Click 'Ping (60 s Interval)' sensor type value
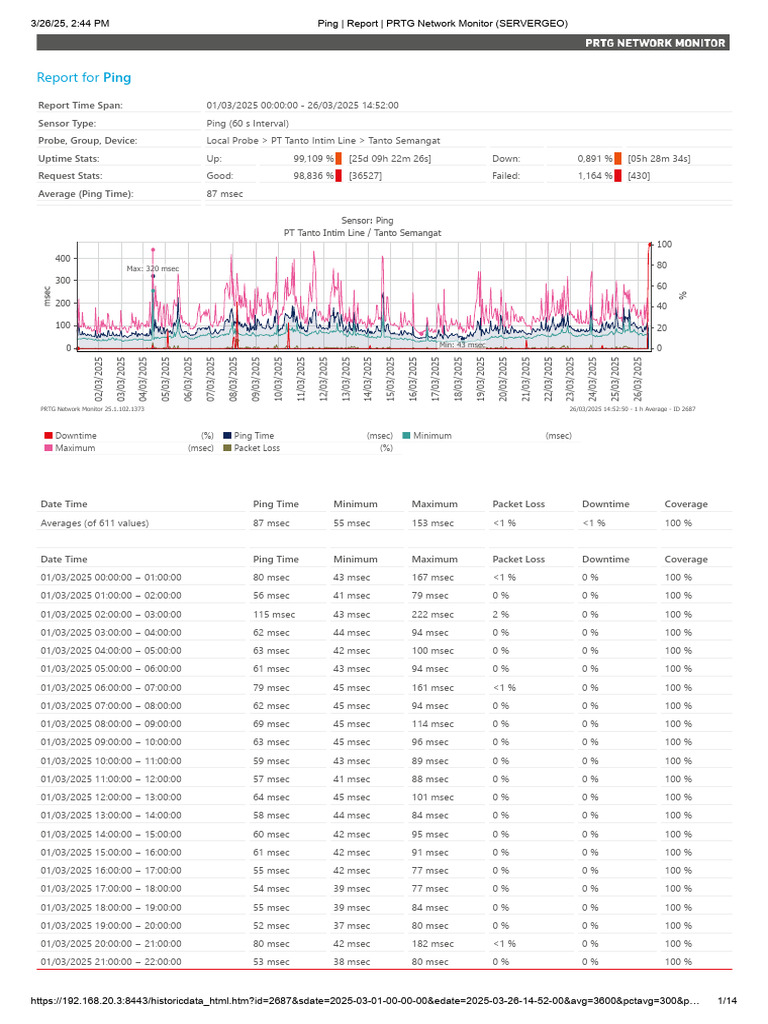This screenshot has width=768, height=1024. 248,123
